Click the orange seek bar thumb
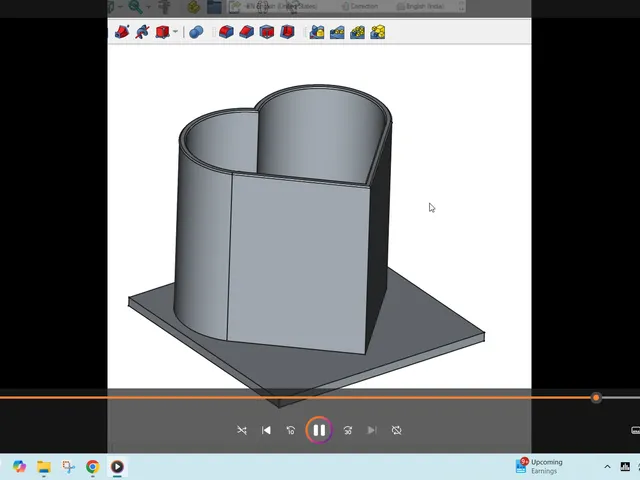This screenshot has height=480, width=640. click(x=596, y=398)
